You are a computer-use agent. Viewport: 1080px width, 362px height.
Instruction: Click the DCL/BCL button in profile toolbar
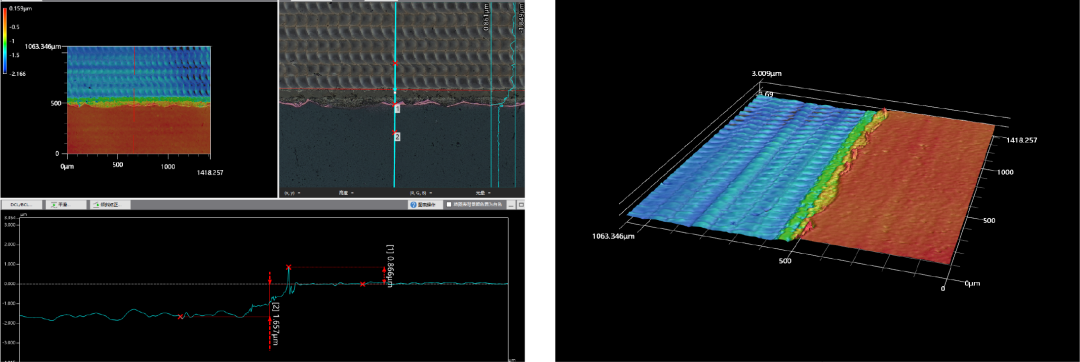(21, 205)
